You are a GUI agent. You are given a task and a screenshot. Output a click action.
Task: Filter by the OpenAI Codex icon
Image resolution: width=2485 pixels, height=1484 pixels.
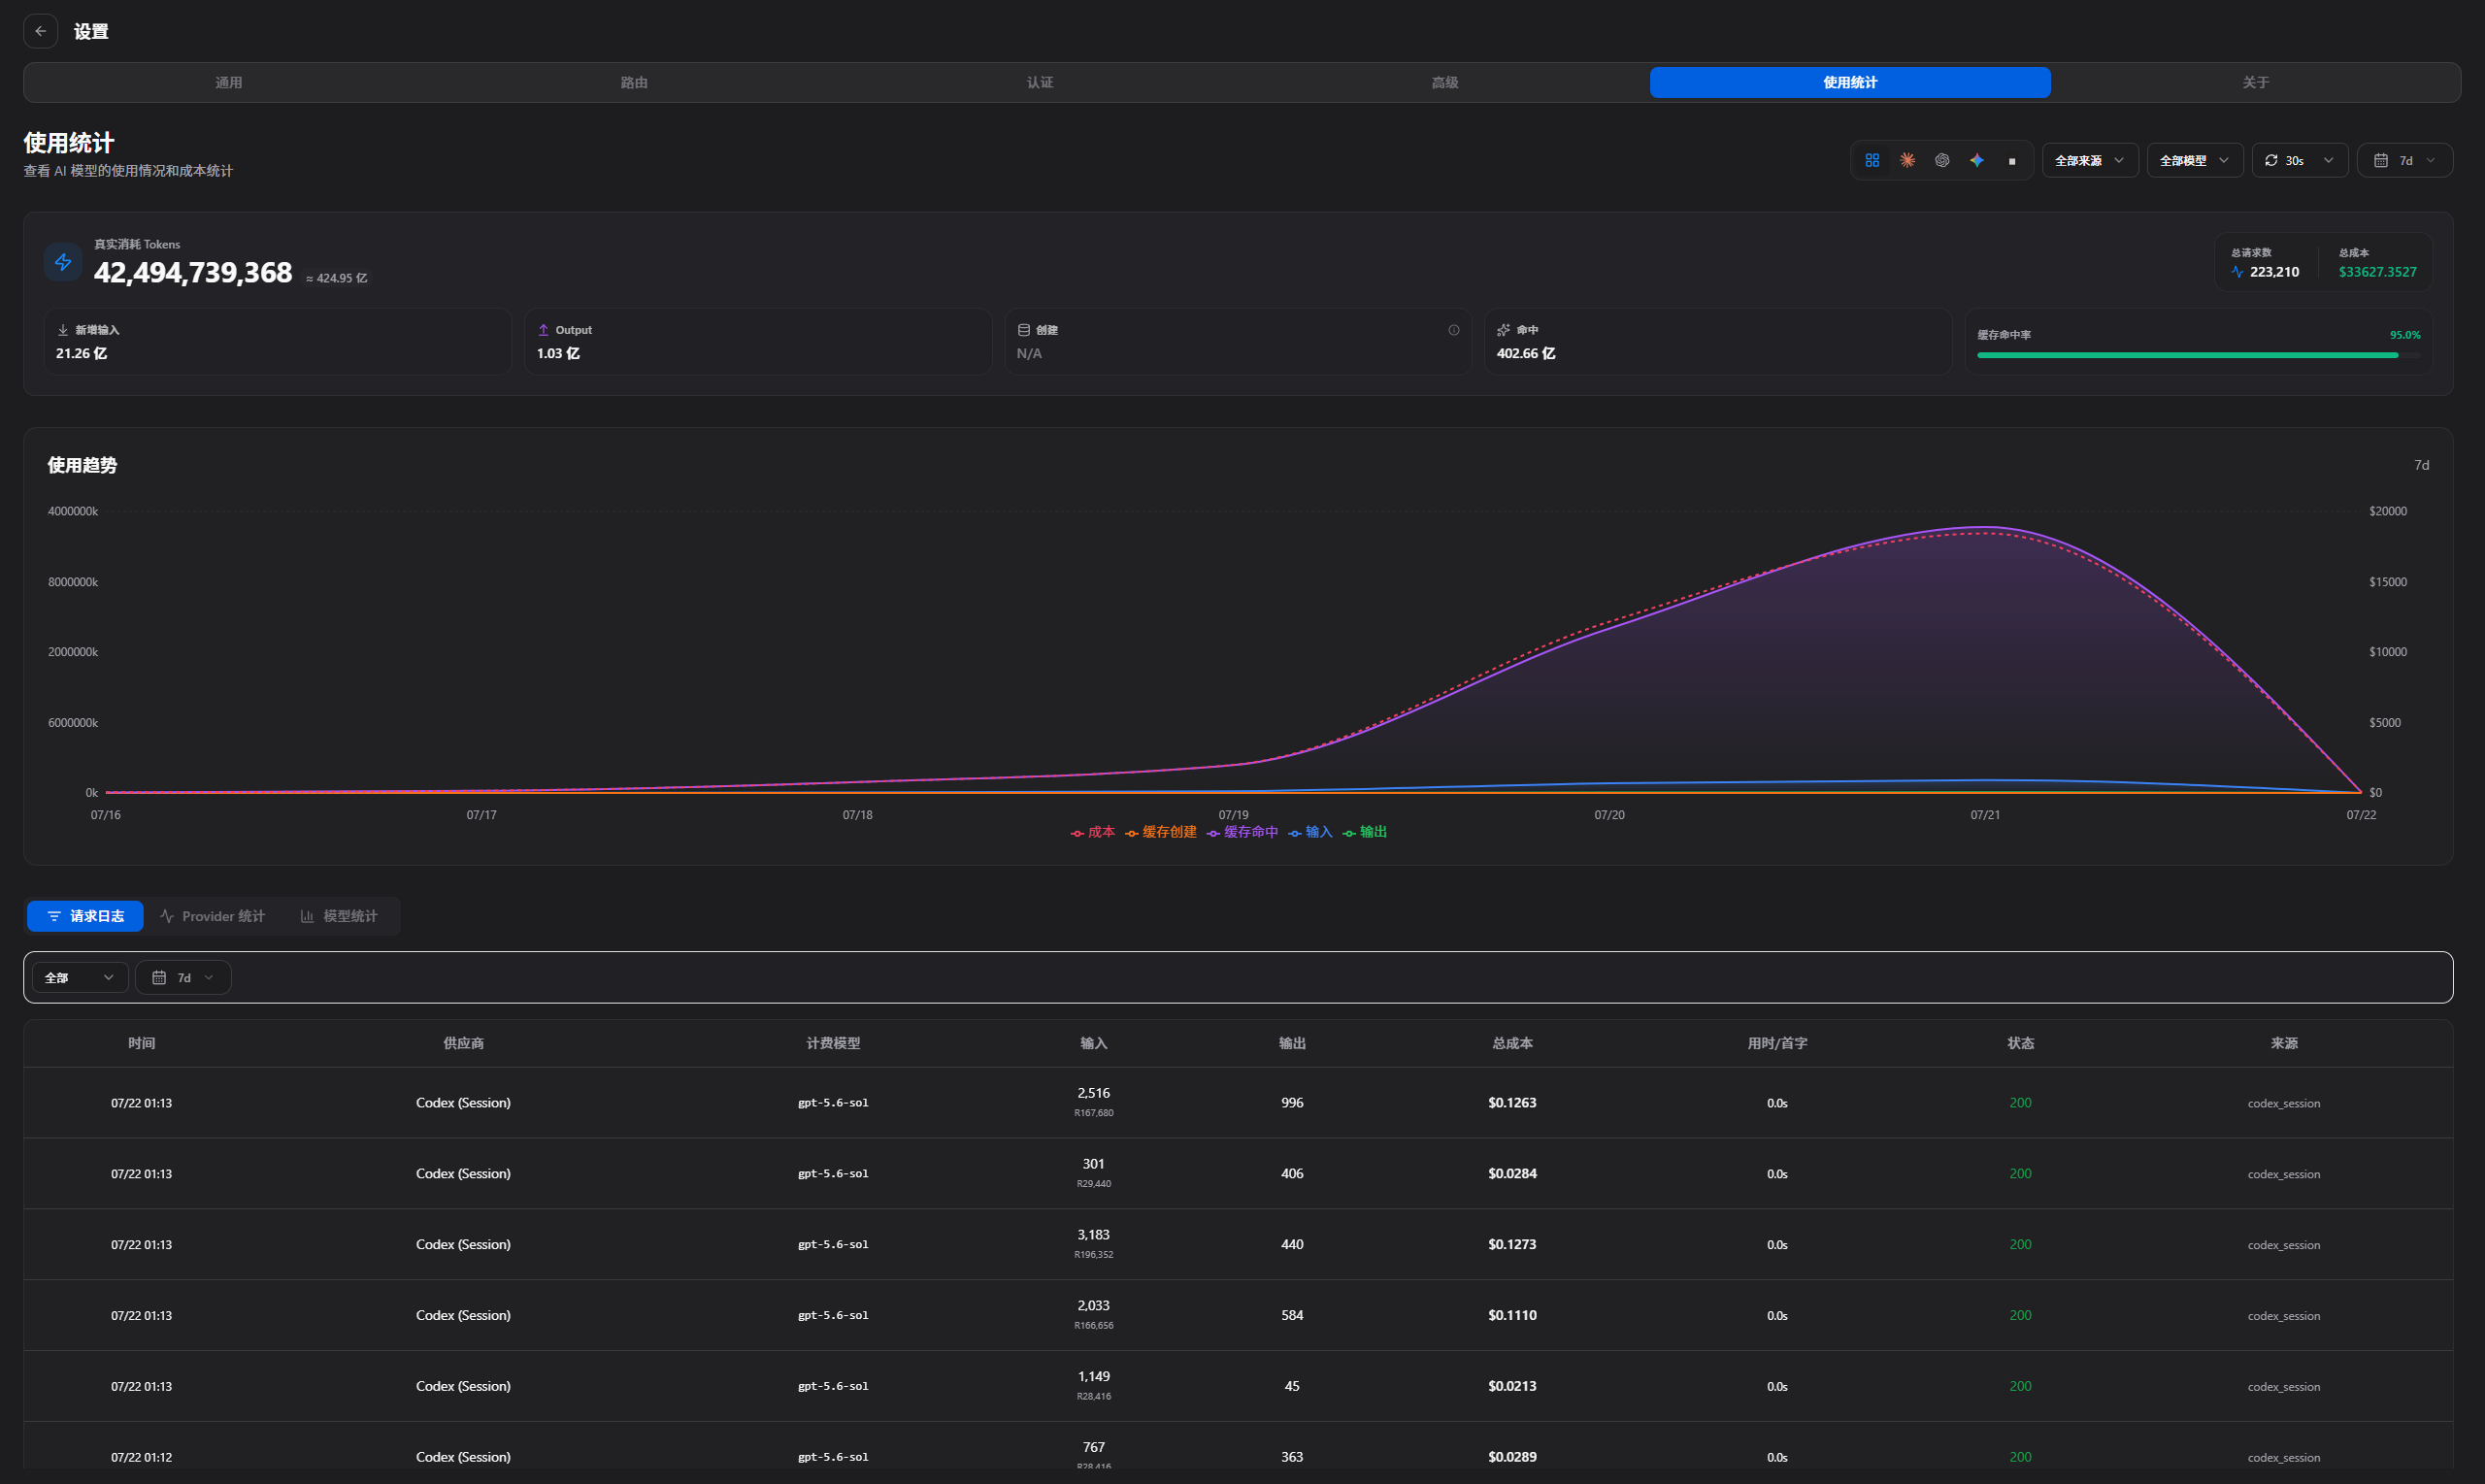1942,160
